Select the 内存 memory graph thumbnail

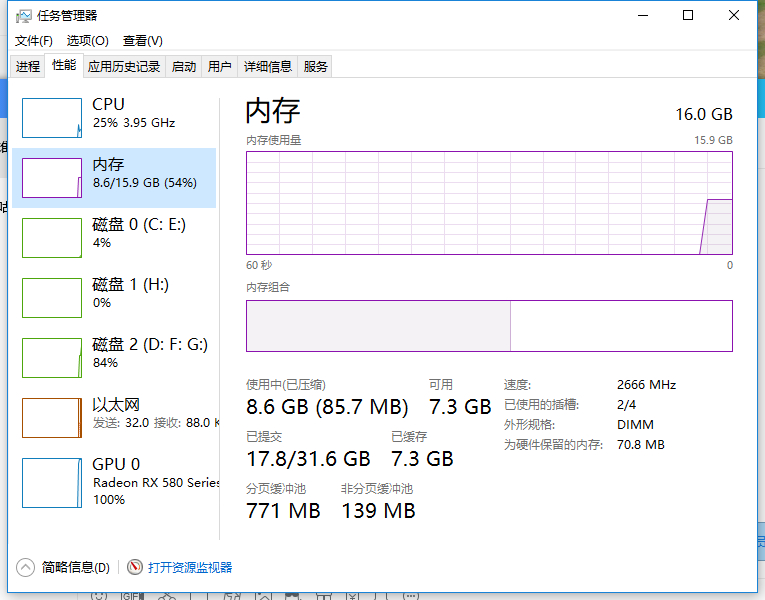[52, 178]
